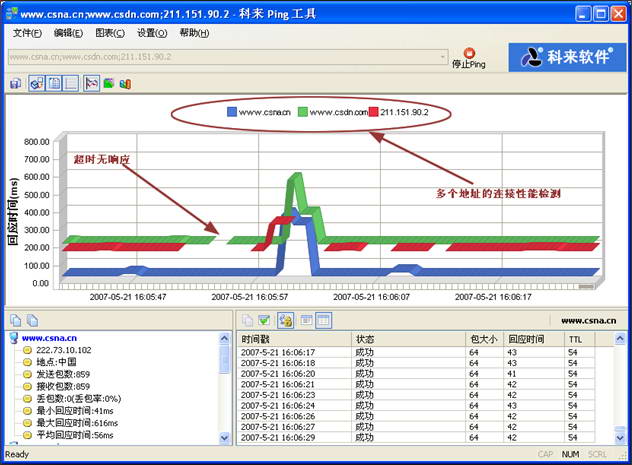Screen dimensions: 632x465
Task: Click the 科来软件 logo banner
Action: point(567,57)
